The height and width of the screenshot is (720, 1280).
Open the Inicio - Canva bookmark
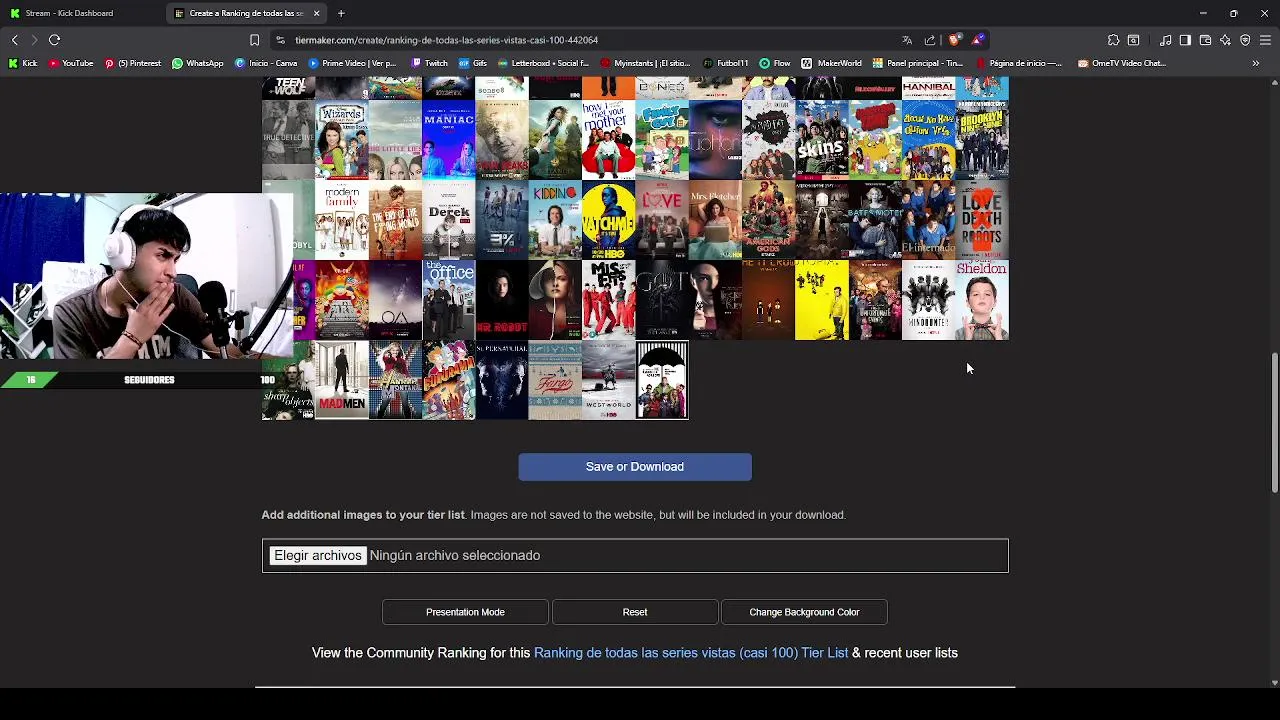[x=266, y=63]
